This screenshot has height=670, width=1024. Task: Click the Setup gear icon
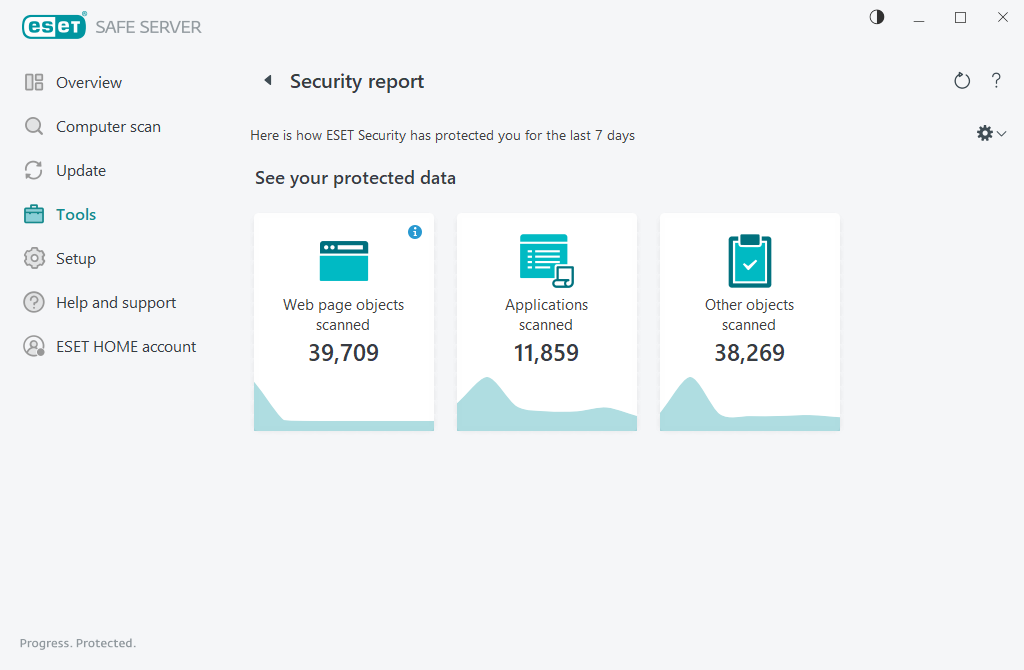[x=34, y=259]
